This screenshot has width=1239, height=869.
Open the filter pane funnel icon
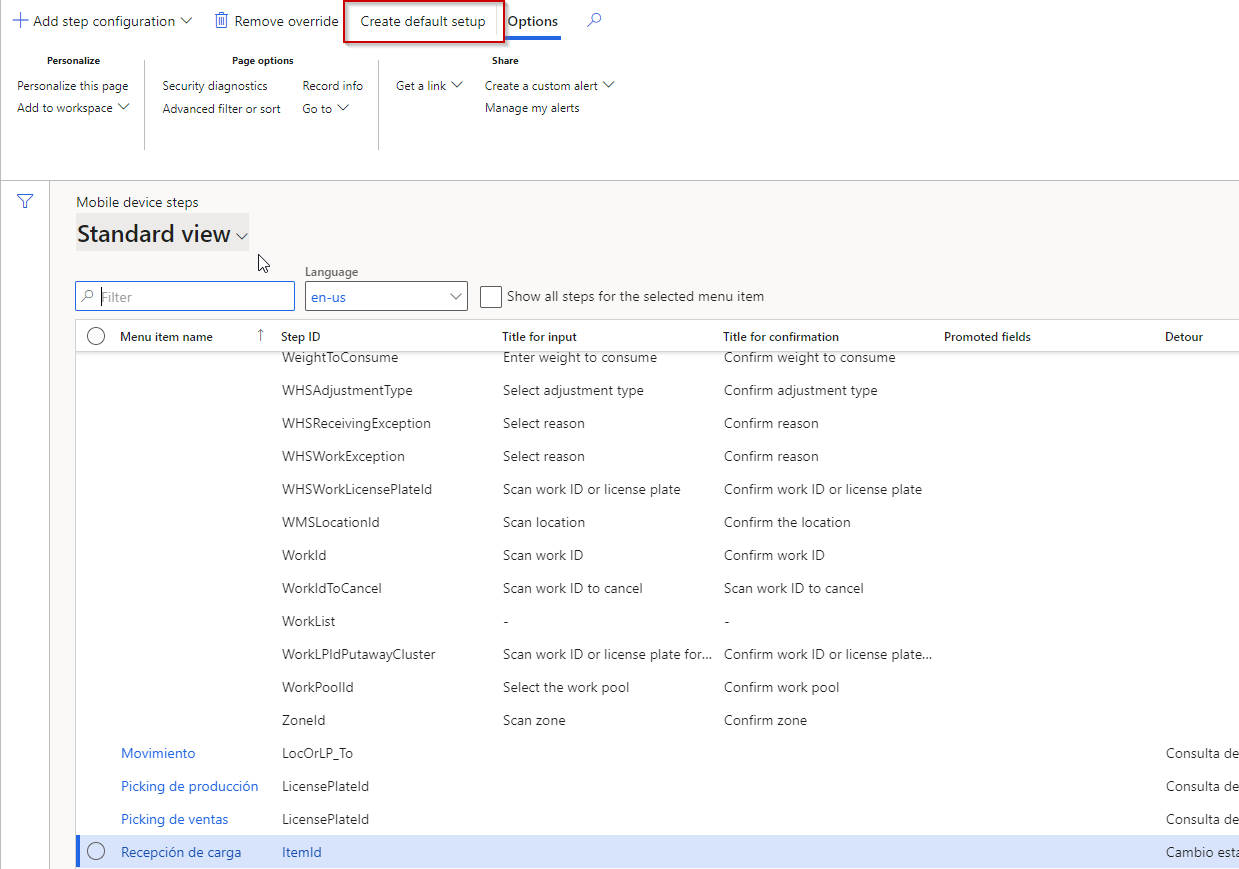click(x=25, y=202)
